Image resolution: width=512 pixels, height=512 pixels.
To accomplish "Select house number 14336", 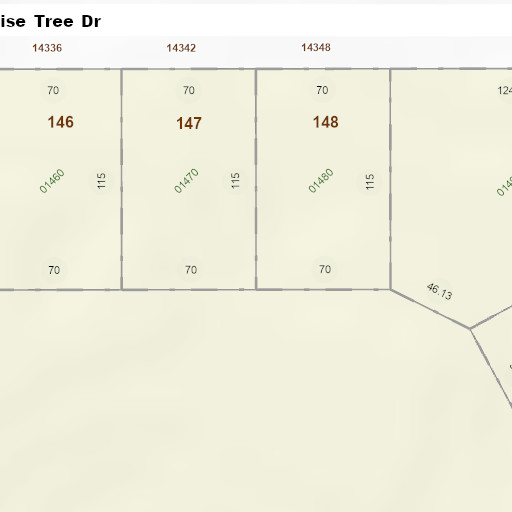I will coord(47,48).
